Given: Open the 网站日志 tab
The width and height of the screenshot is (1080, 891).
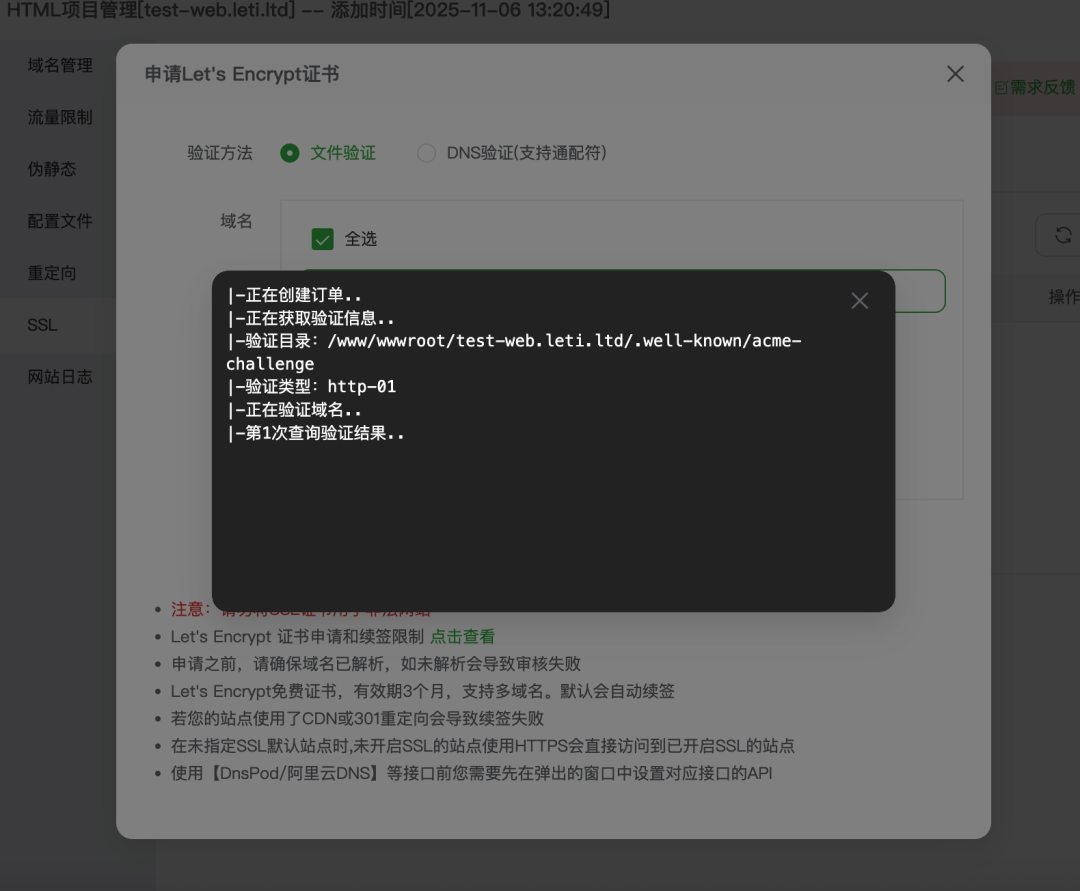Looking at the screenshot, I should pos(60,377).
